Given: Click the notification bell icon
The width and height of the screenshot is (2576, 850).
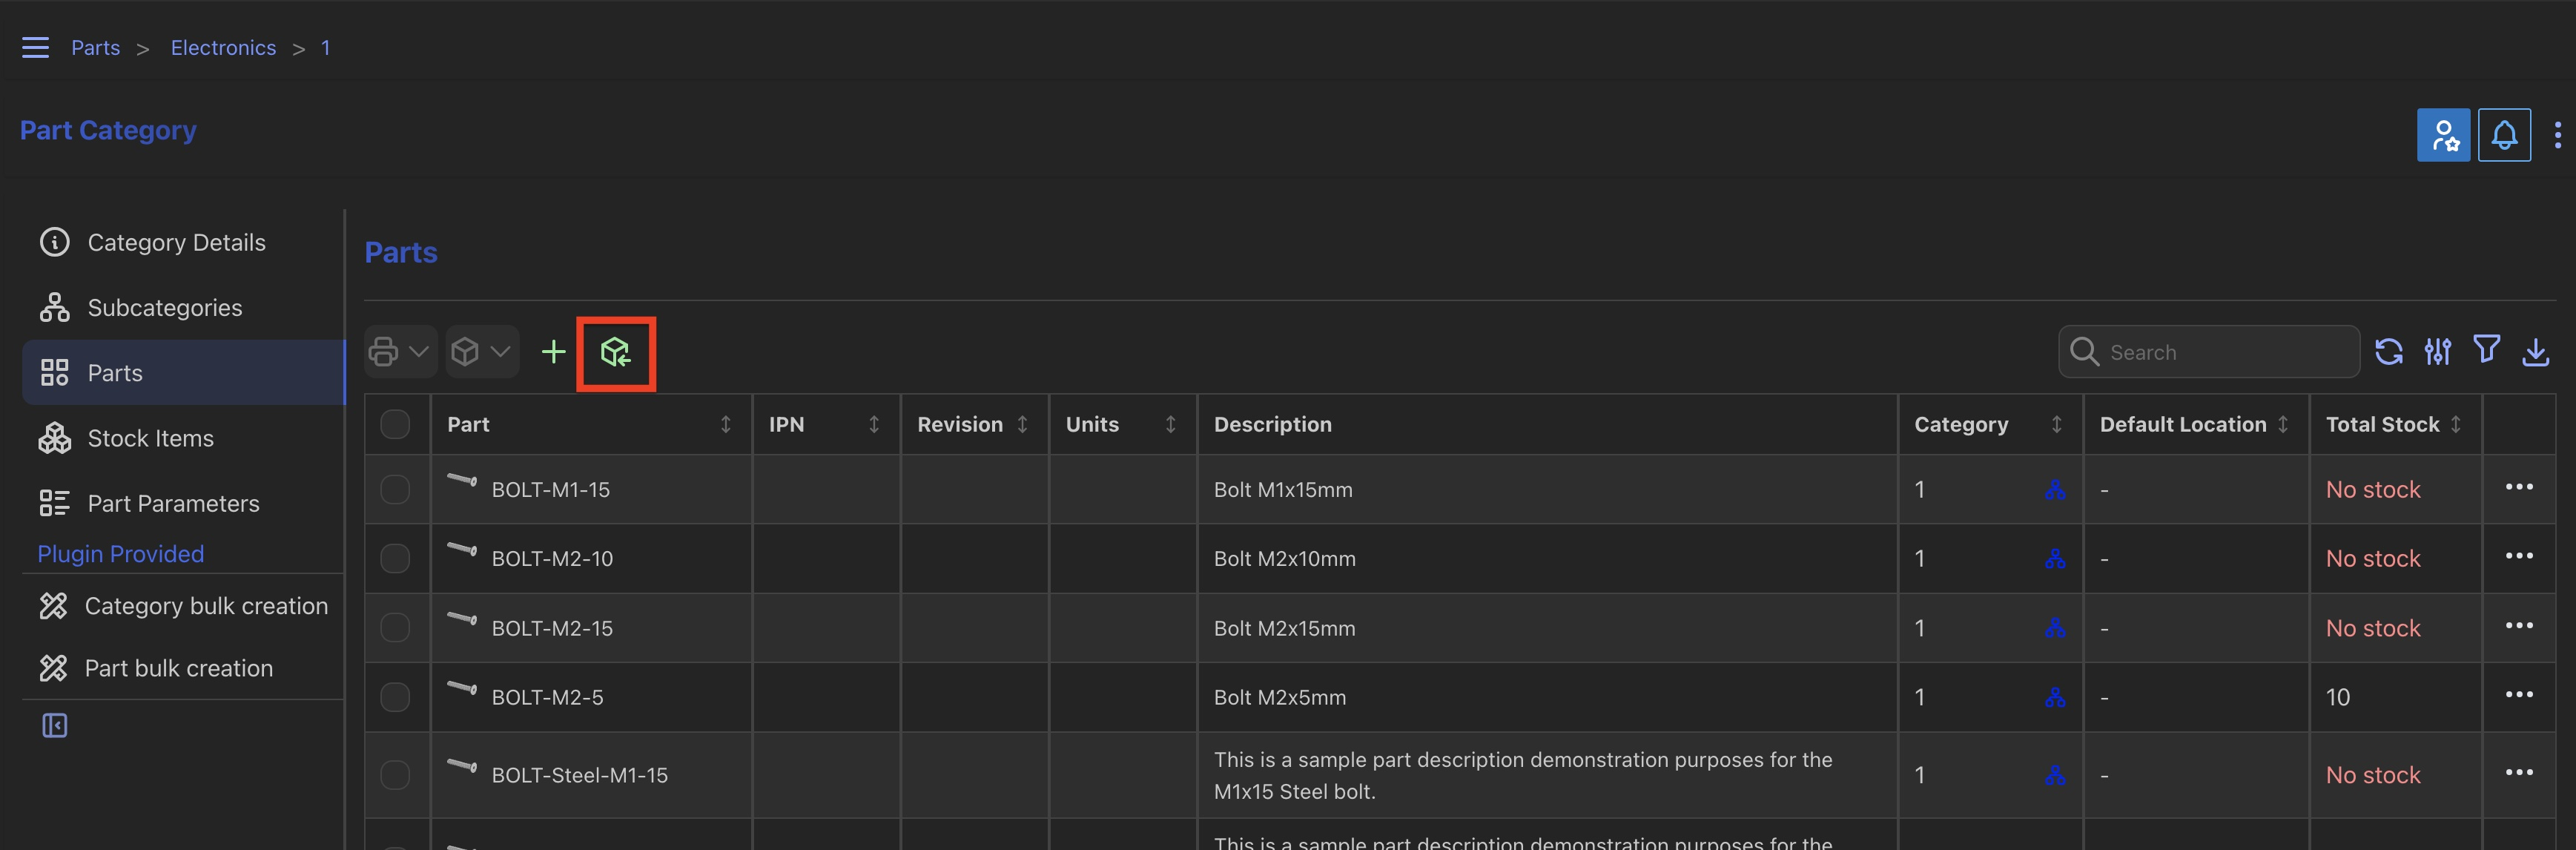Looking at the screenshot, I should [2504, 135].
